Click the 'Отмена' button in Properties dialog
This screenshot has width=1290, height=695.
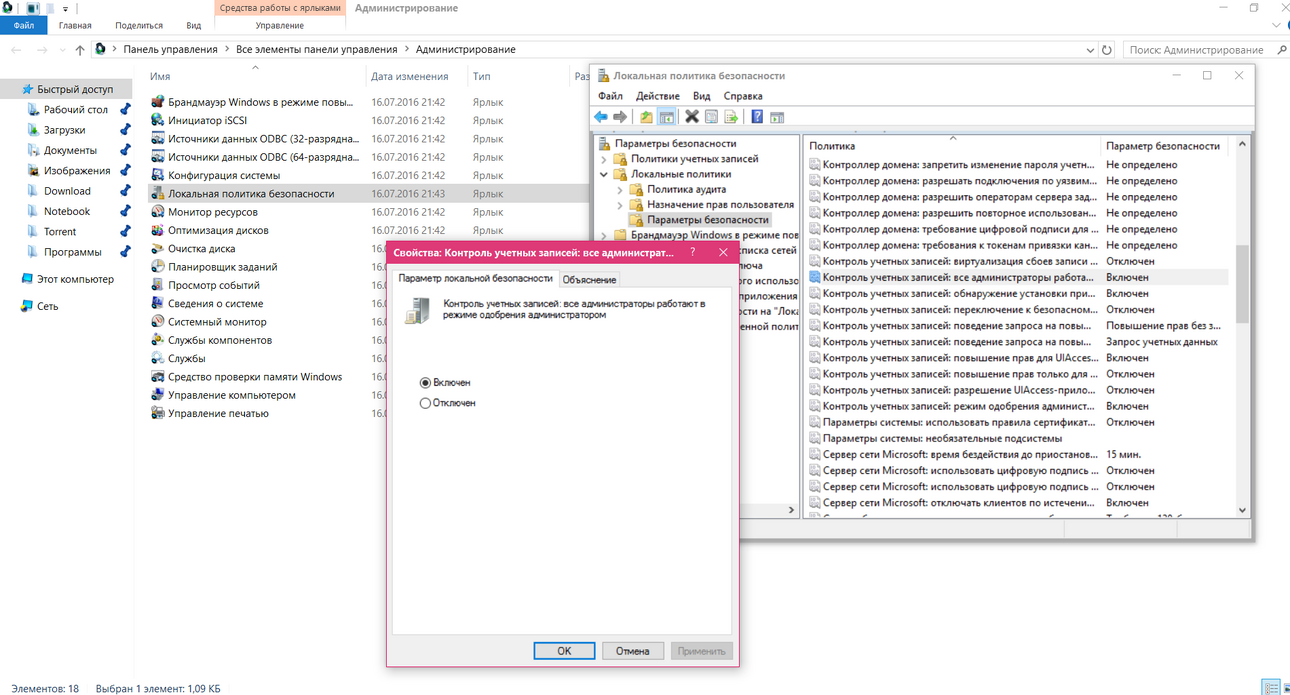pyautogui.click(x=633, y=651)
